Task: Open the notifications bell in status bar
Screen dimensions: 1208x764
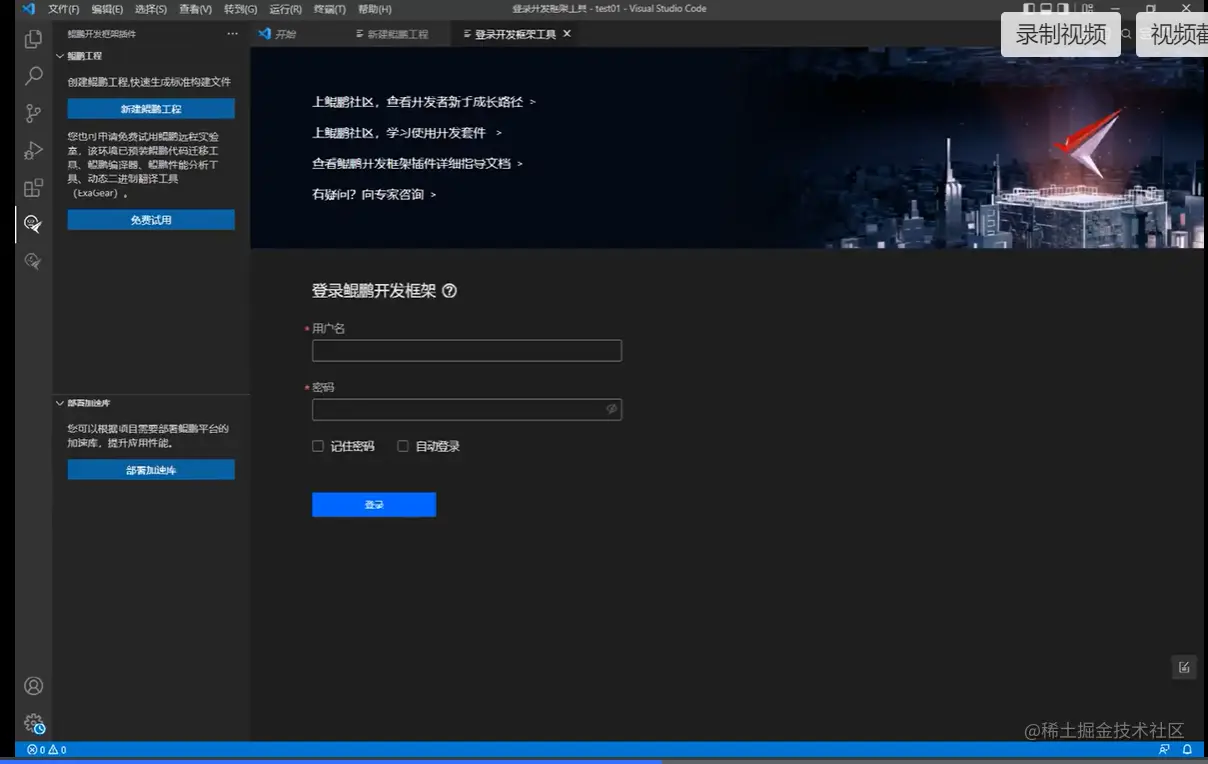Action: pyautogui.click(x=1188, y=749)
